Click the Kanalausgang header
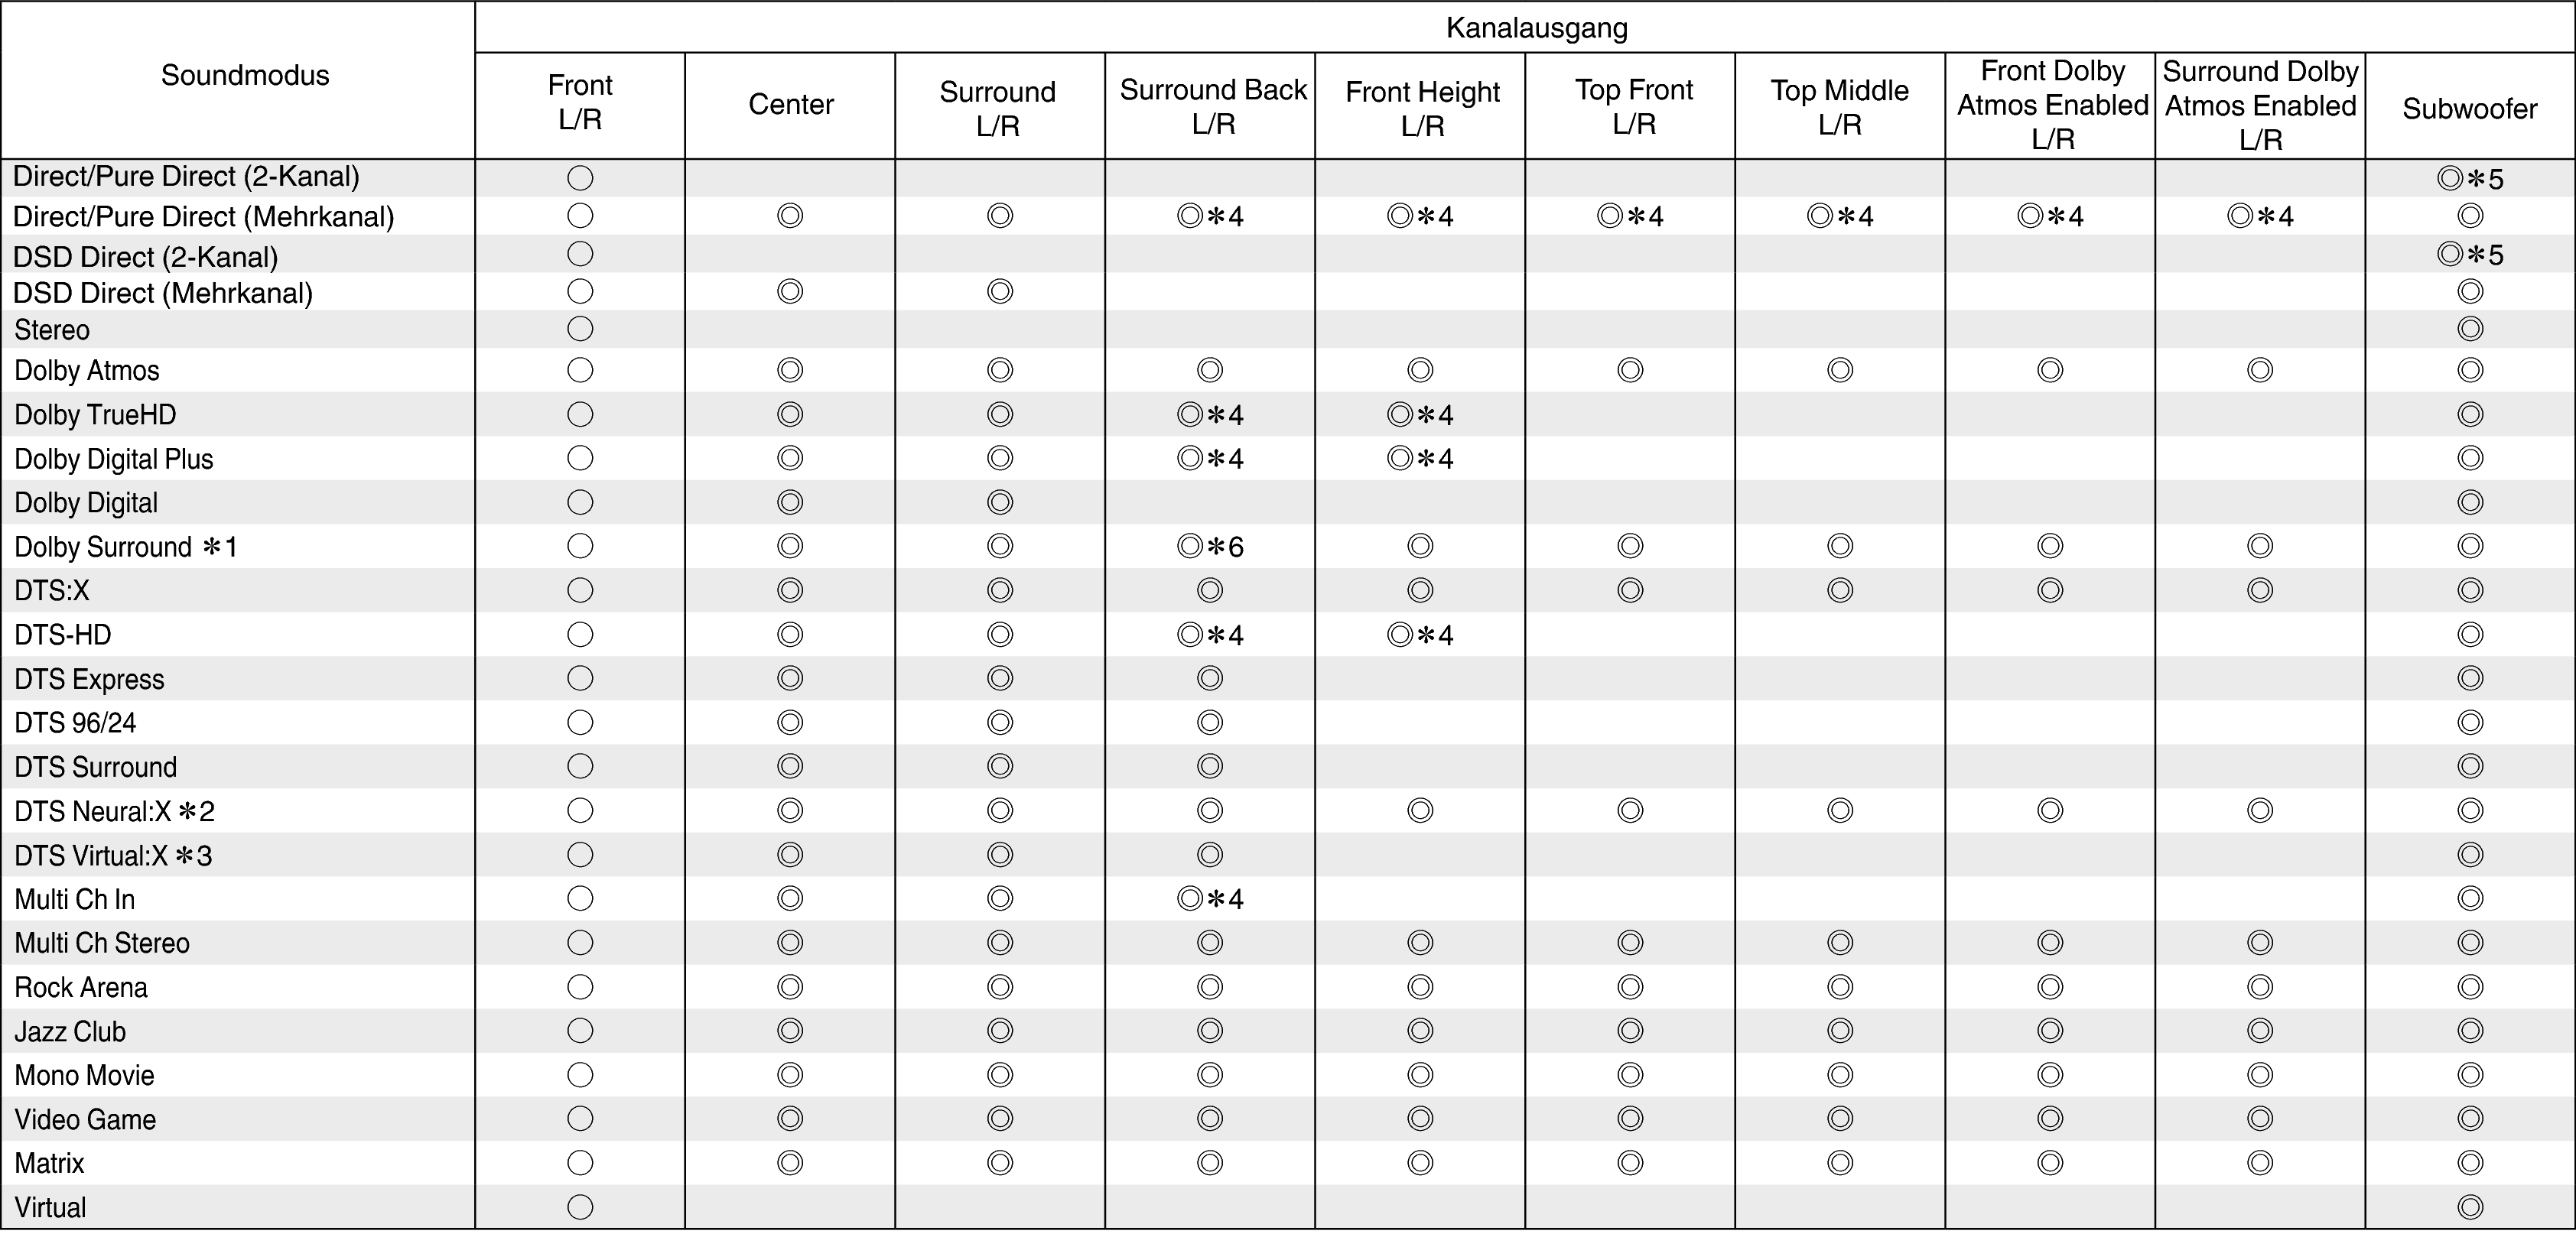 tap(1536, 28)
